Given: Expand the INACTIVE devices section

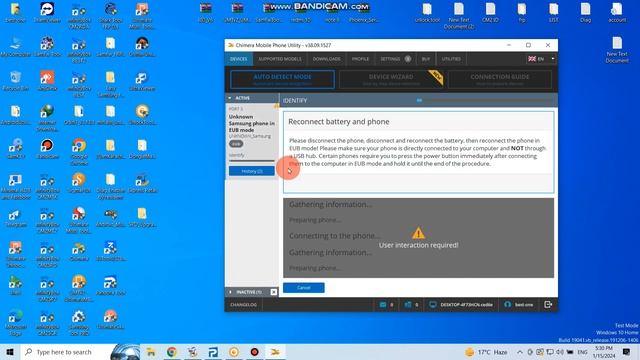Looking at the screenshot, I should coord(231,292).
